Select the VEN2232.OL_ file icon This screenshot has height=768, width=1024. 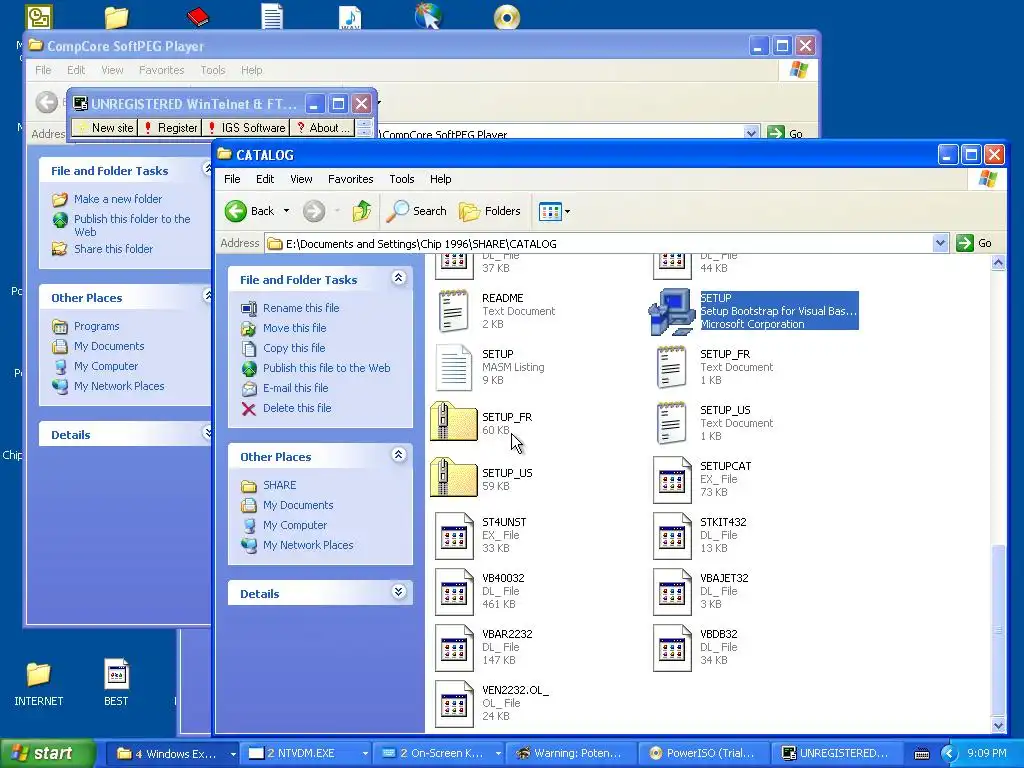[x=454, y=704]
